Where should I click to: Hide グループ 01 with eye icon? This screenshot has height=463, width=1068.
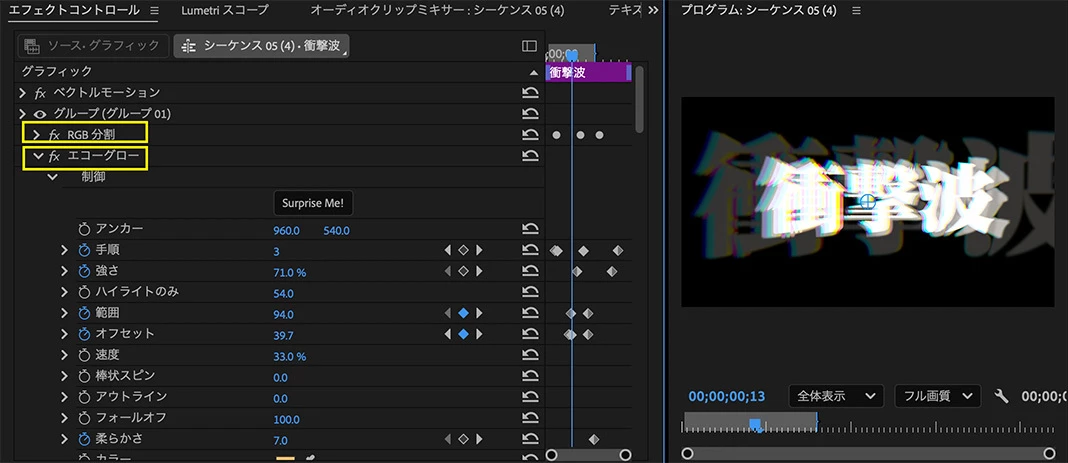pos(40,114)
